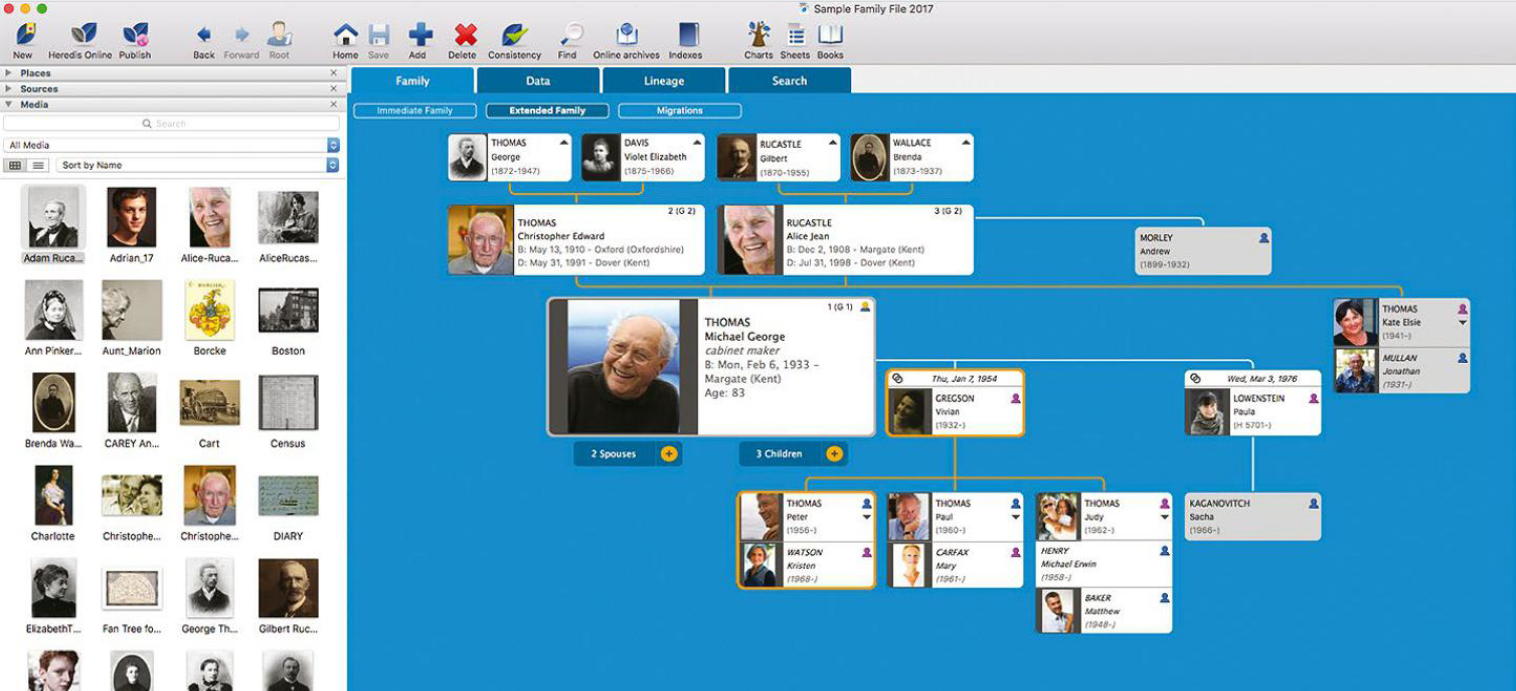Image resolution: width=1516 pixels, height=691 pixels.
Task: Click the media Search field
Action: coord(171,123)
